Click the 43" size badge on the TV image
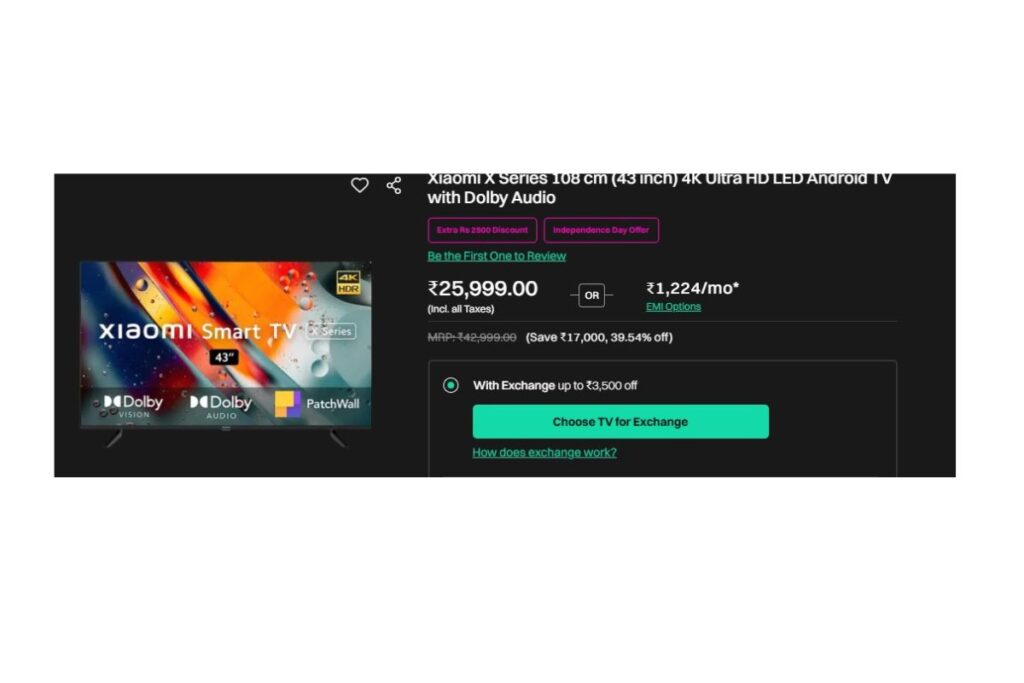The image size is (1024, 683). pos(224,357)
